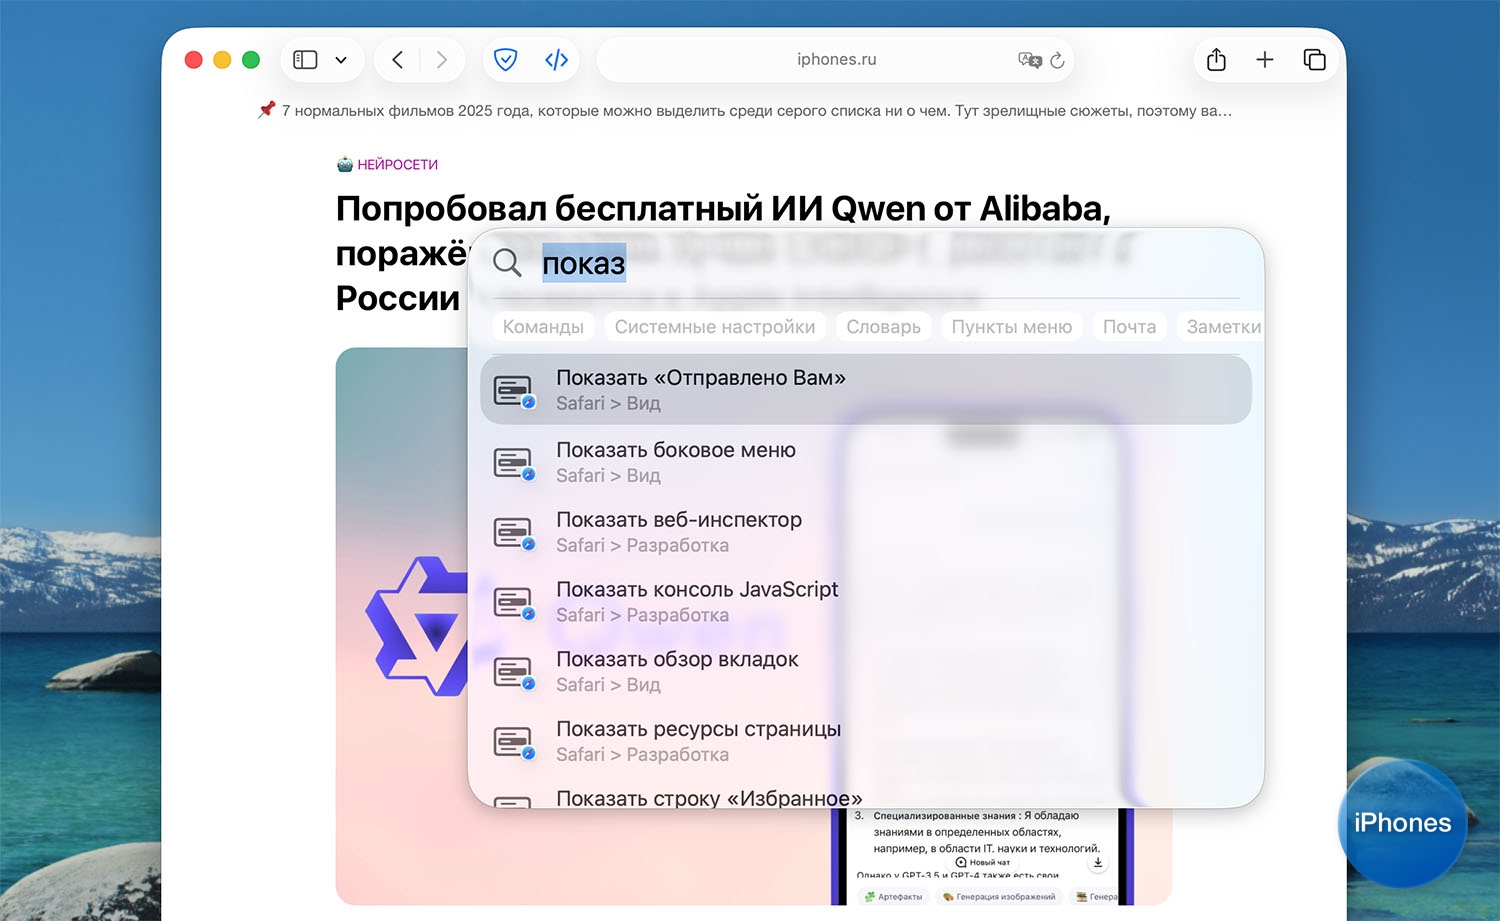Open the НЕЙРОСЕТИ category link
Image resolution: width=1500 pixels, height=921 pixels.
point(397,165)
